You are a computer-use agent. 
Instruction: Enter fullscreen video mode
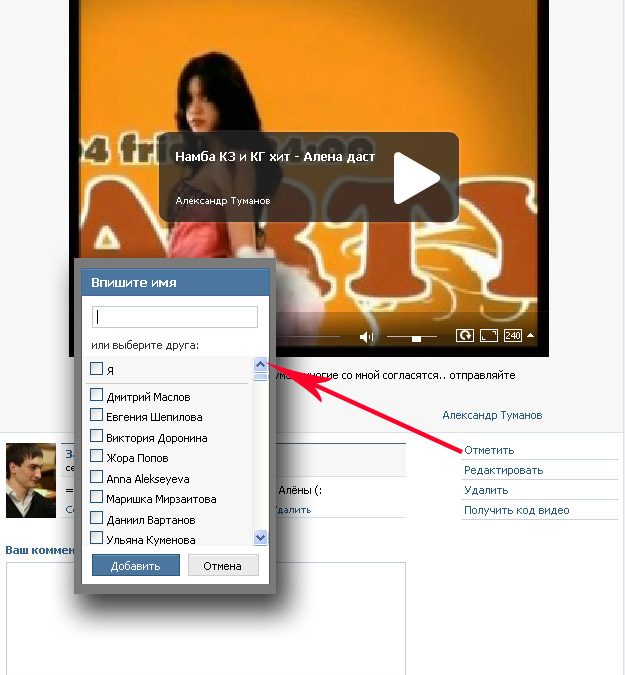tap(489, 336)
